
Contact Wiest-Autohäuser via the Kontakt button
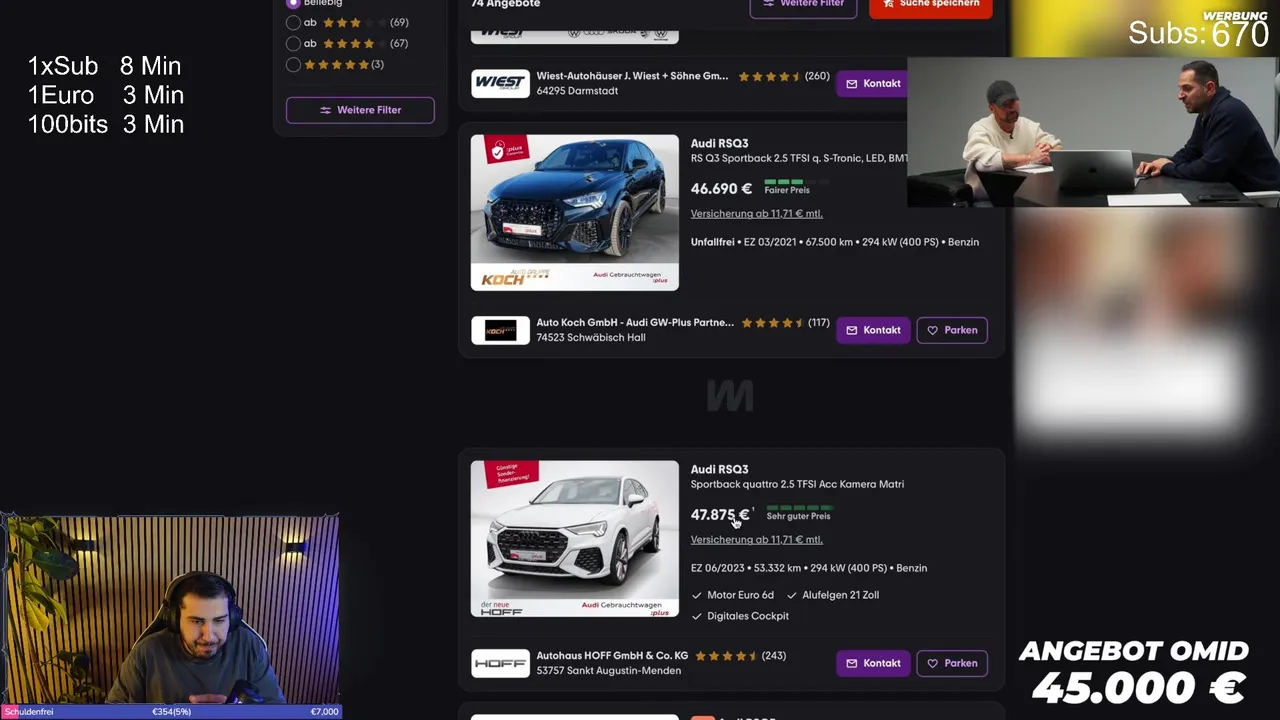point(872,83)
